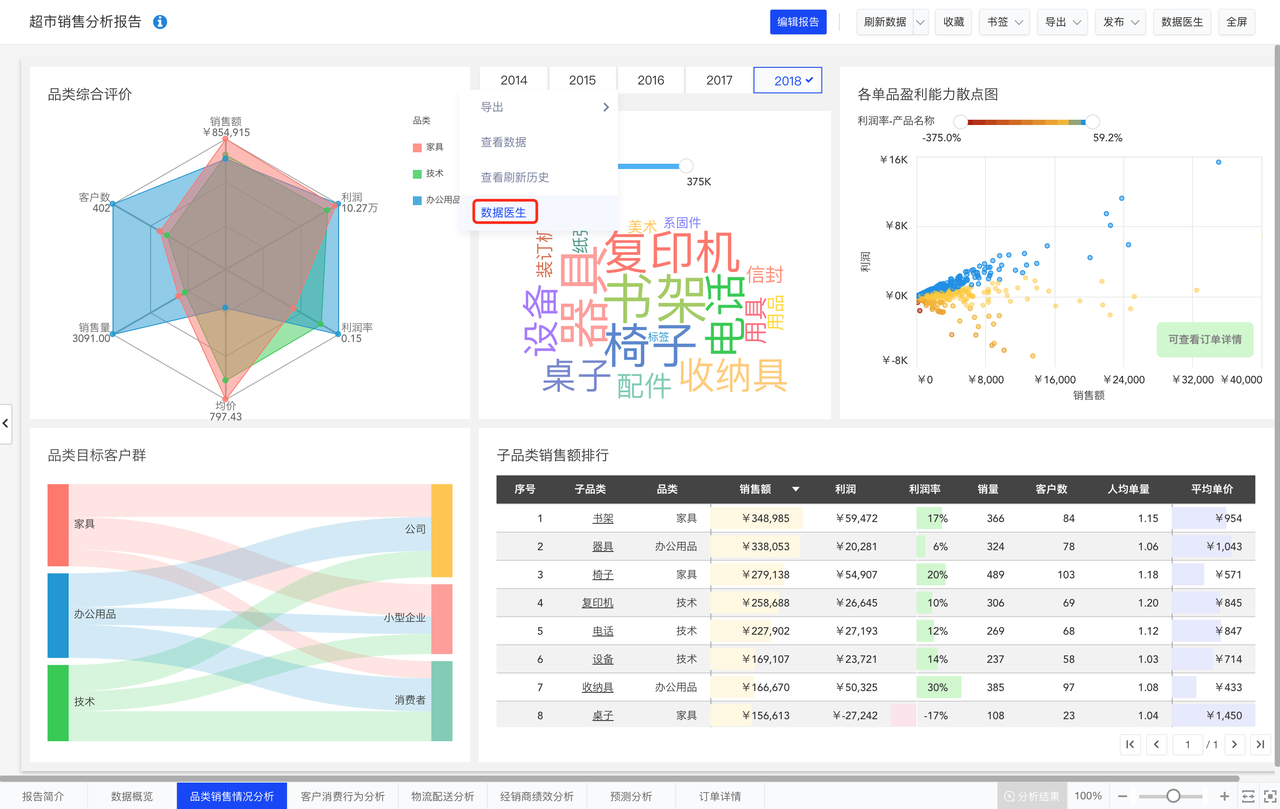Image resolution: width=1280 pixels, height=809 pixels.
Task: Click the page number input field
Action: 1188,744
